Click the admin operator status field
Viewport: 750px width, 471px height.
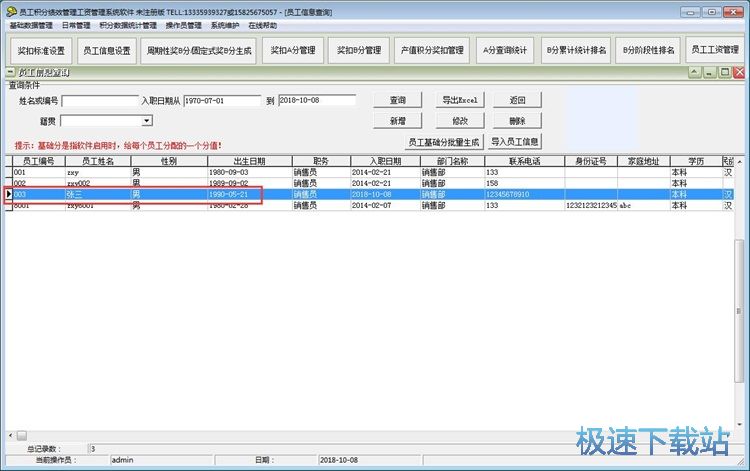coord(162,460)
